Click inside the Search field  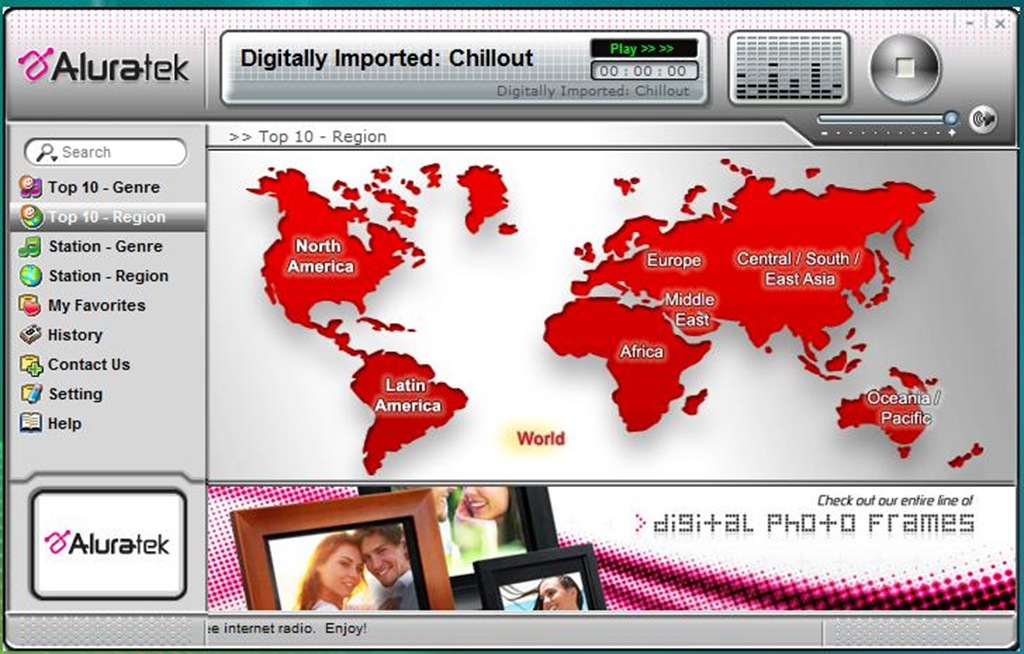(x=115, y=152)
